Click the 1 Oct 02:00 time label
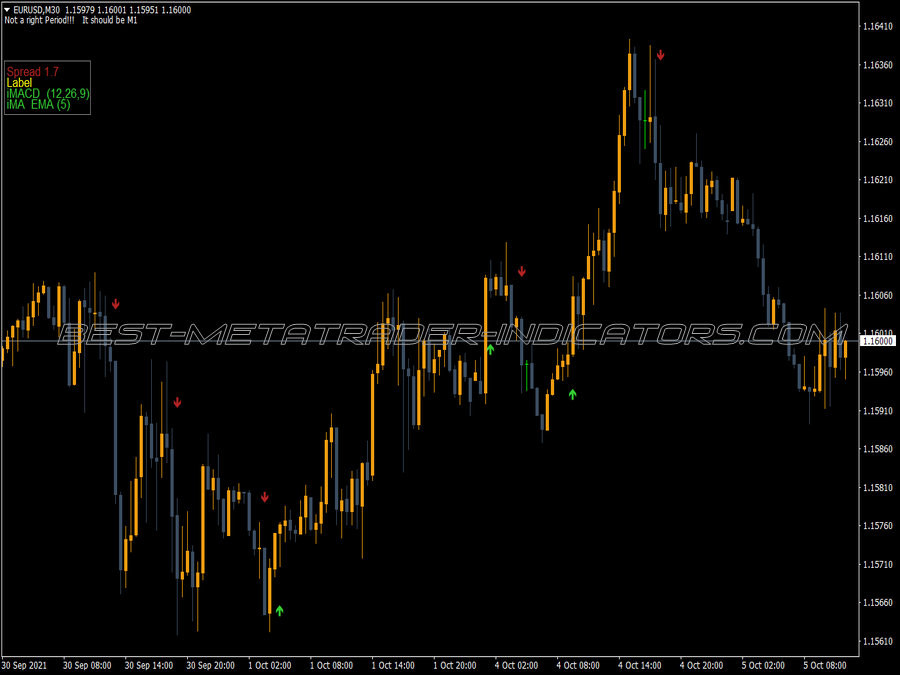This screenshot has width=900, height=675. coord(270,665)
